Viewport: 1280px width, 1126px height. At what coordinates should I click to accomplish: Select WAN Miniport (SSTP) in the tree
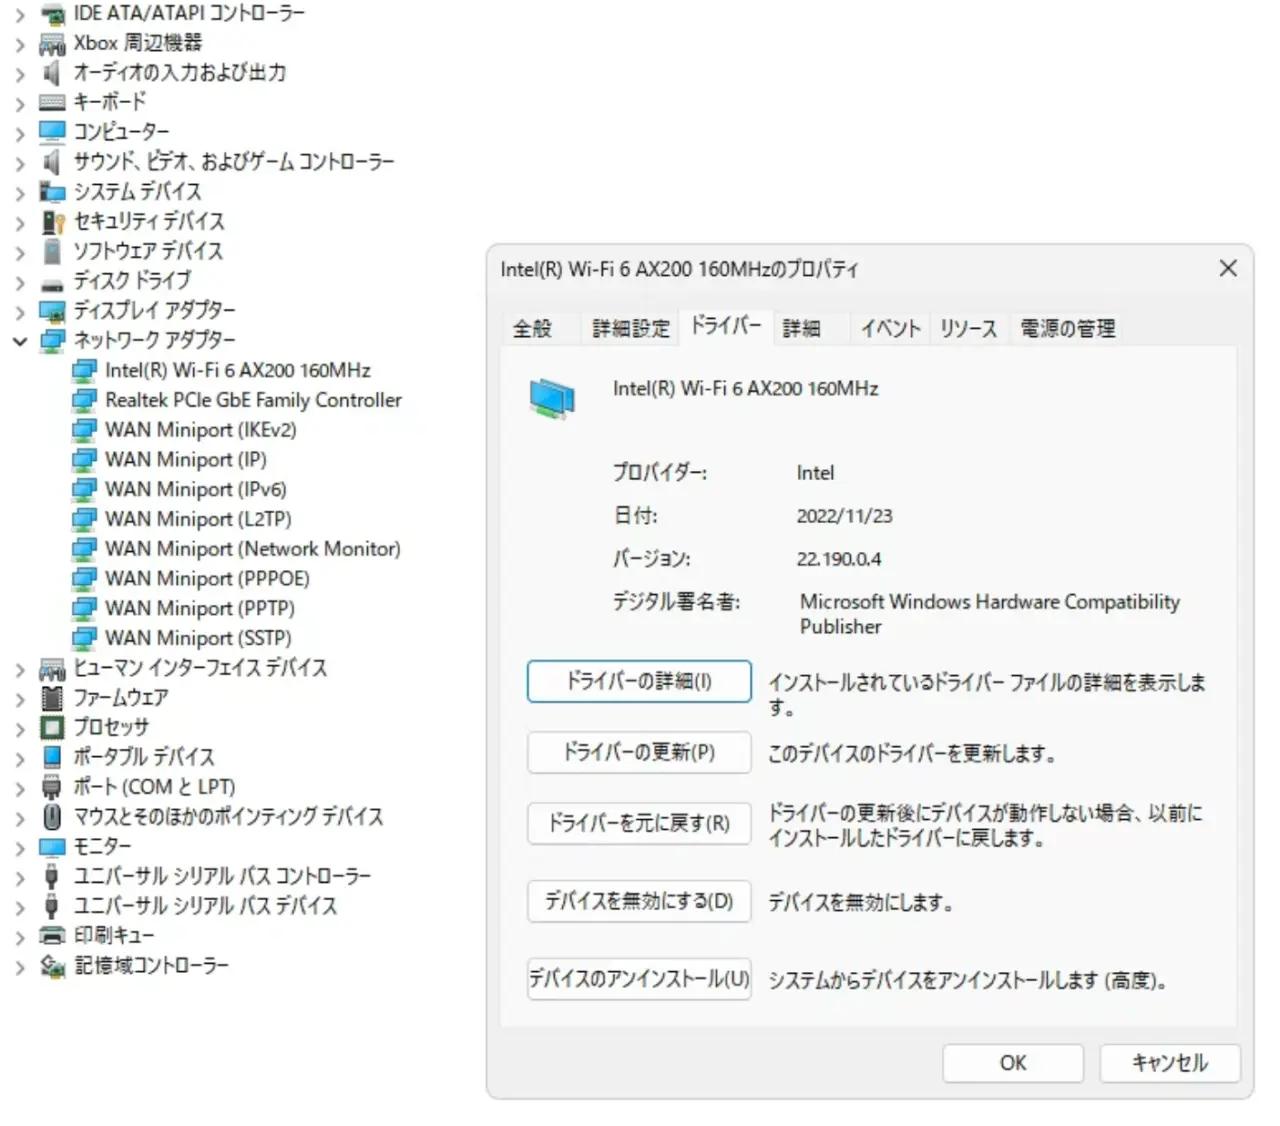coord(198,638)
